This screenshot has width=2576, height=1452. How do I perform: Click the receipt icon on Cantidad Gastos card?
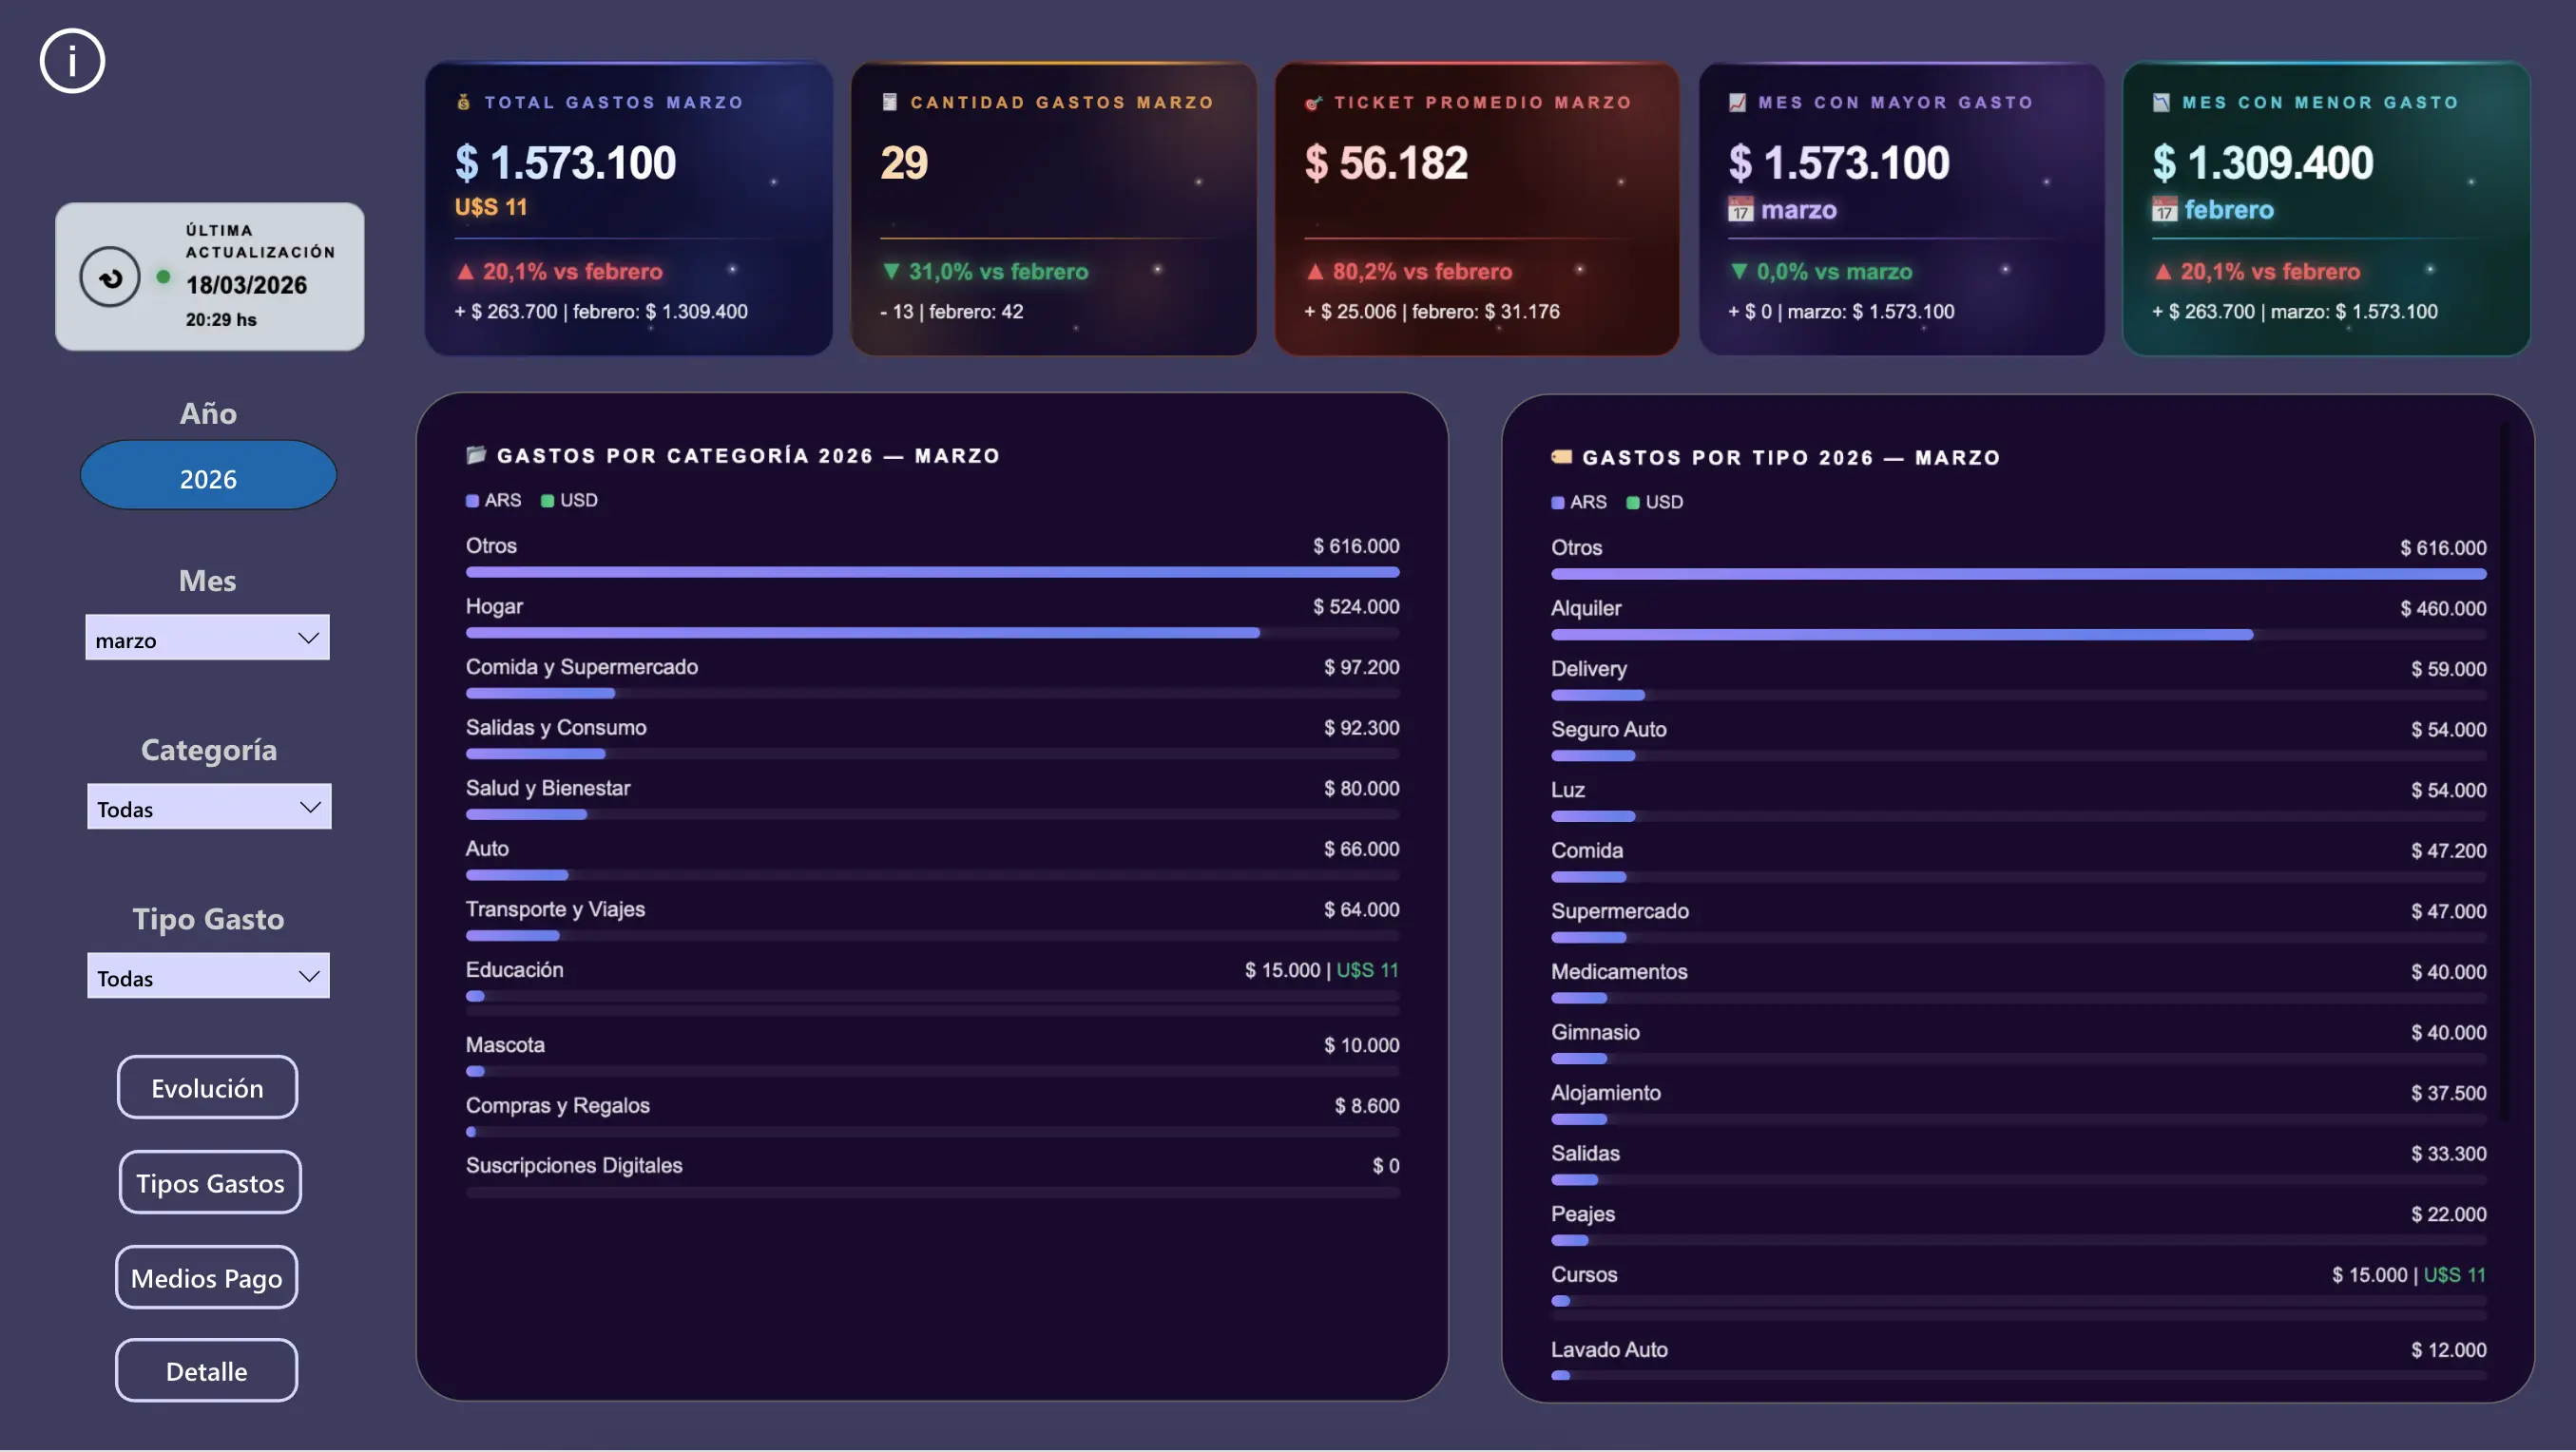[x=889, y=102]
